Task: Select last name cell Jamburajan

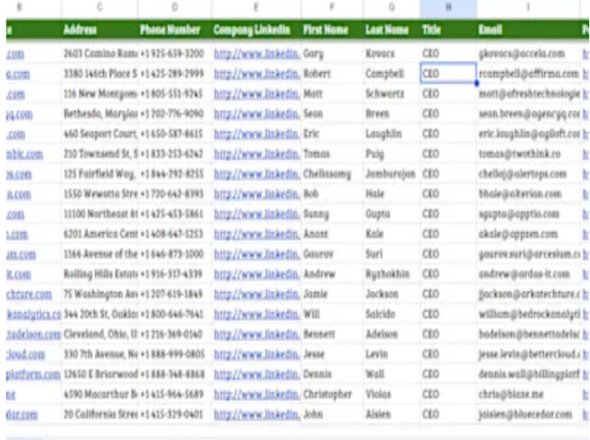Action: pos(392,174)
